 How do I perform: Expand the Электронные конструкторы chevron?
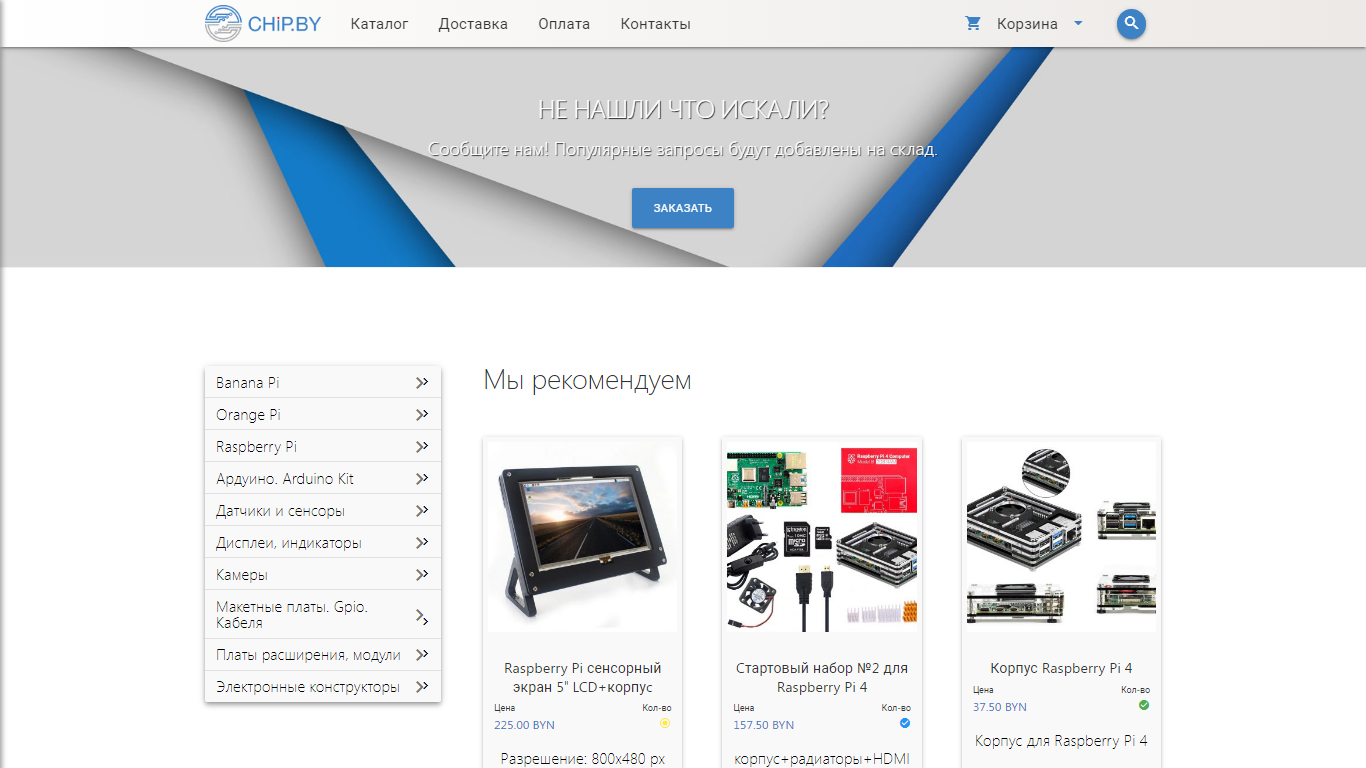422,686
